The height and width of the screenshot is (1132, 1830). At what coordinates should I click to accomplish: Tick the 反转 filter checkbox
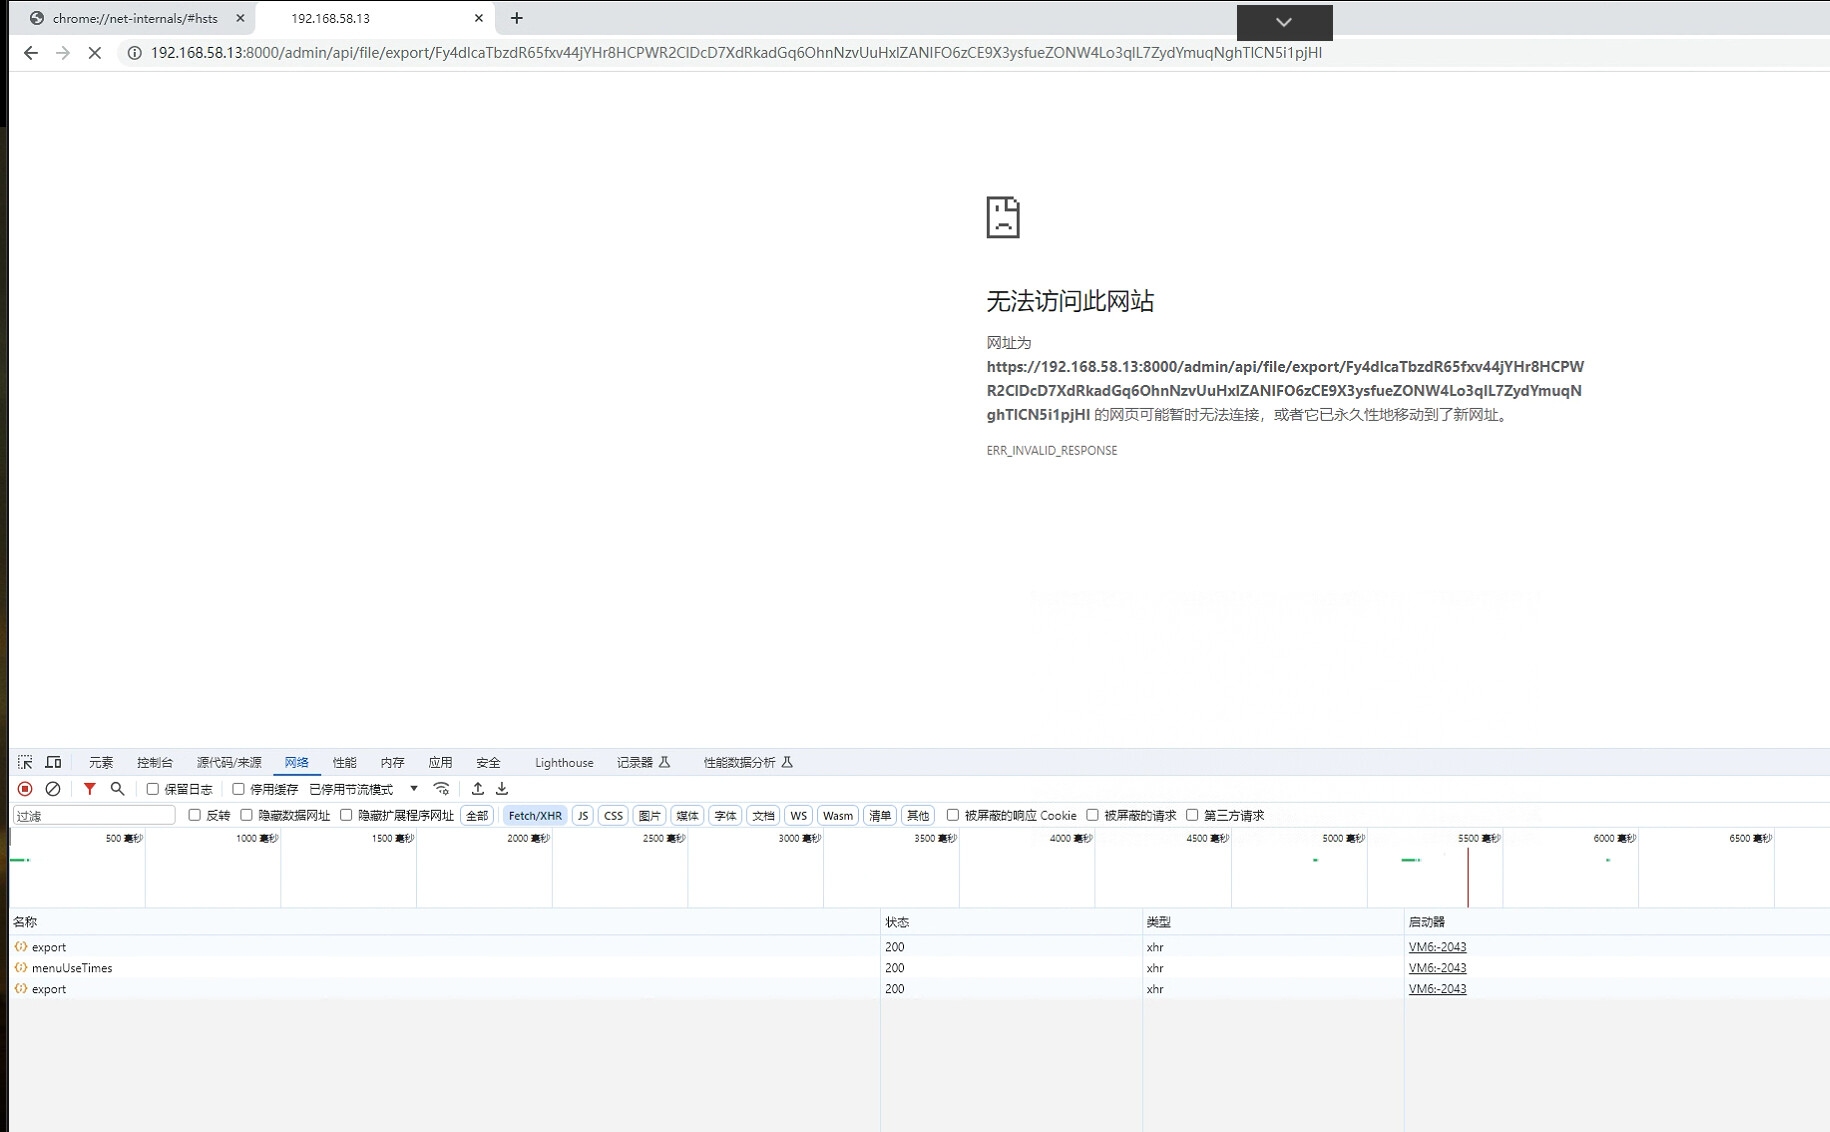[195, 815]
